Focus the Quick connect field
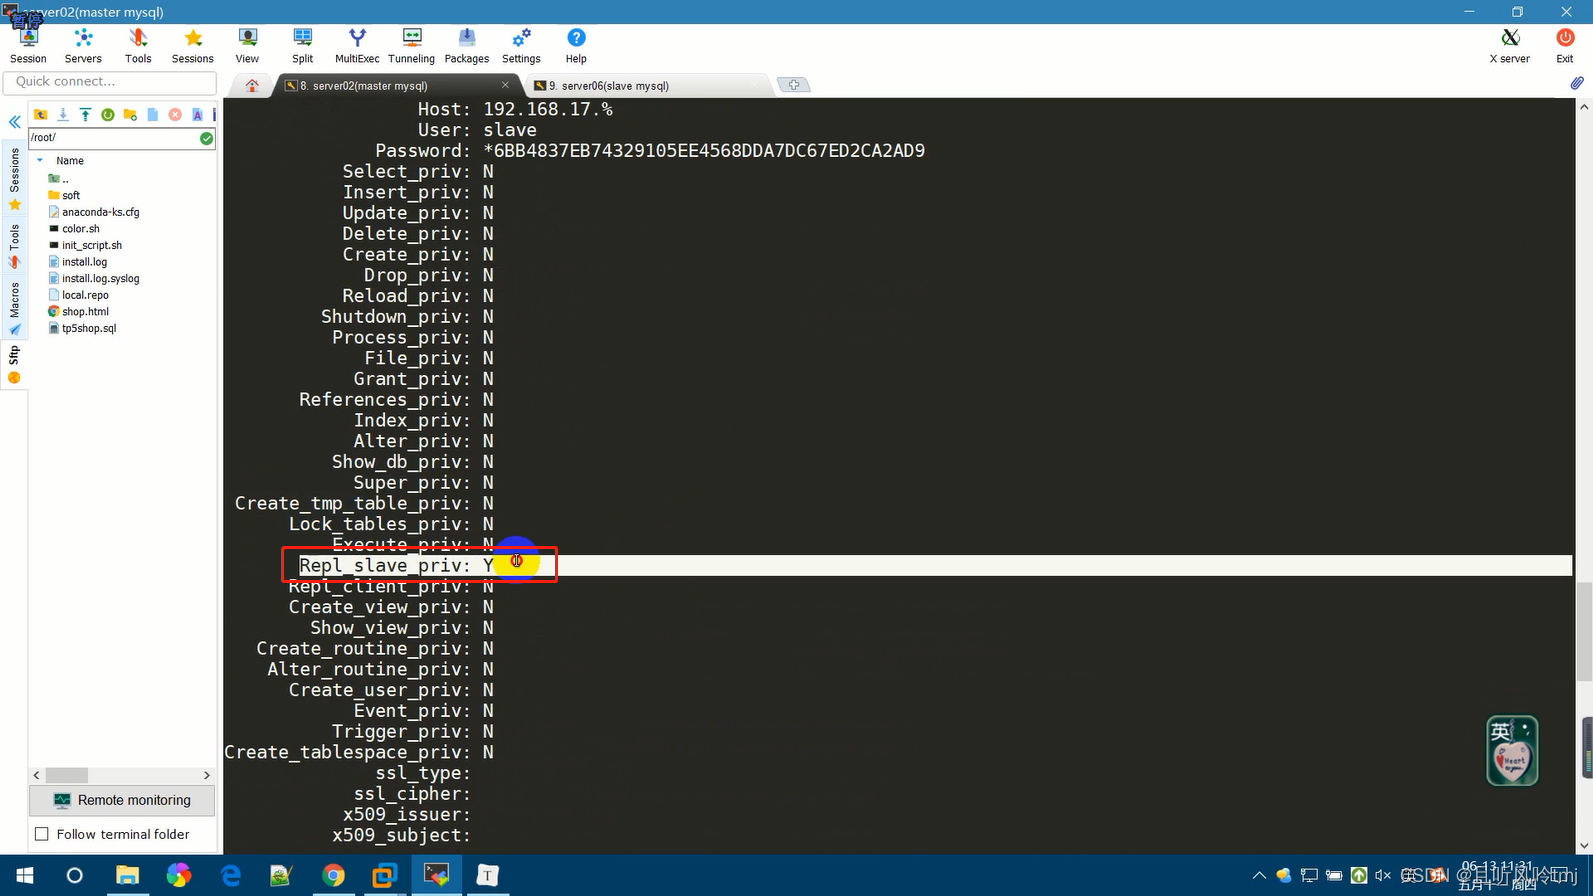 (110, 82)
